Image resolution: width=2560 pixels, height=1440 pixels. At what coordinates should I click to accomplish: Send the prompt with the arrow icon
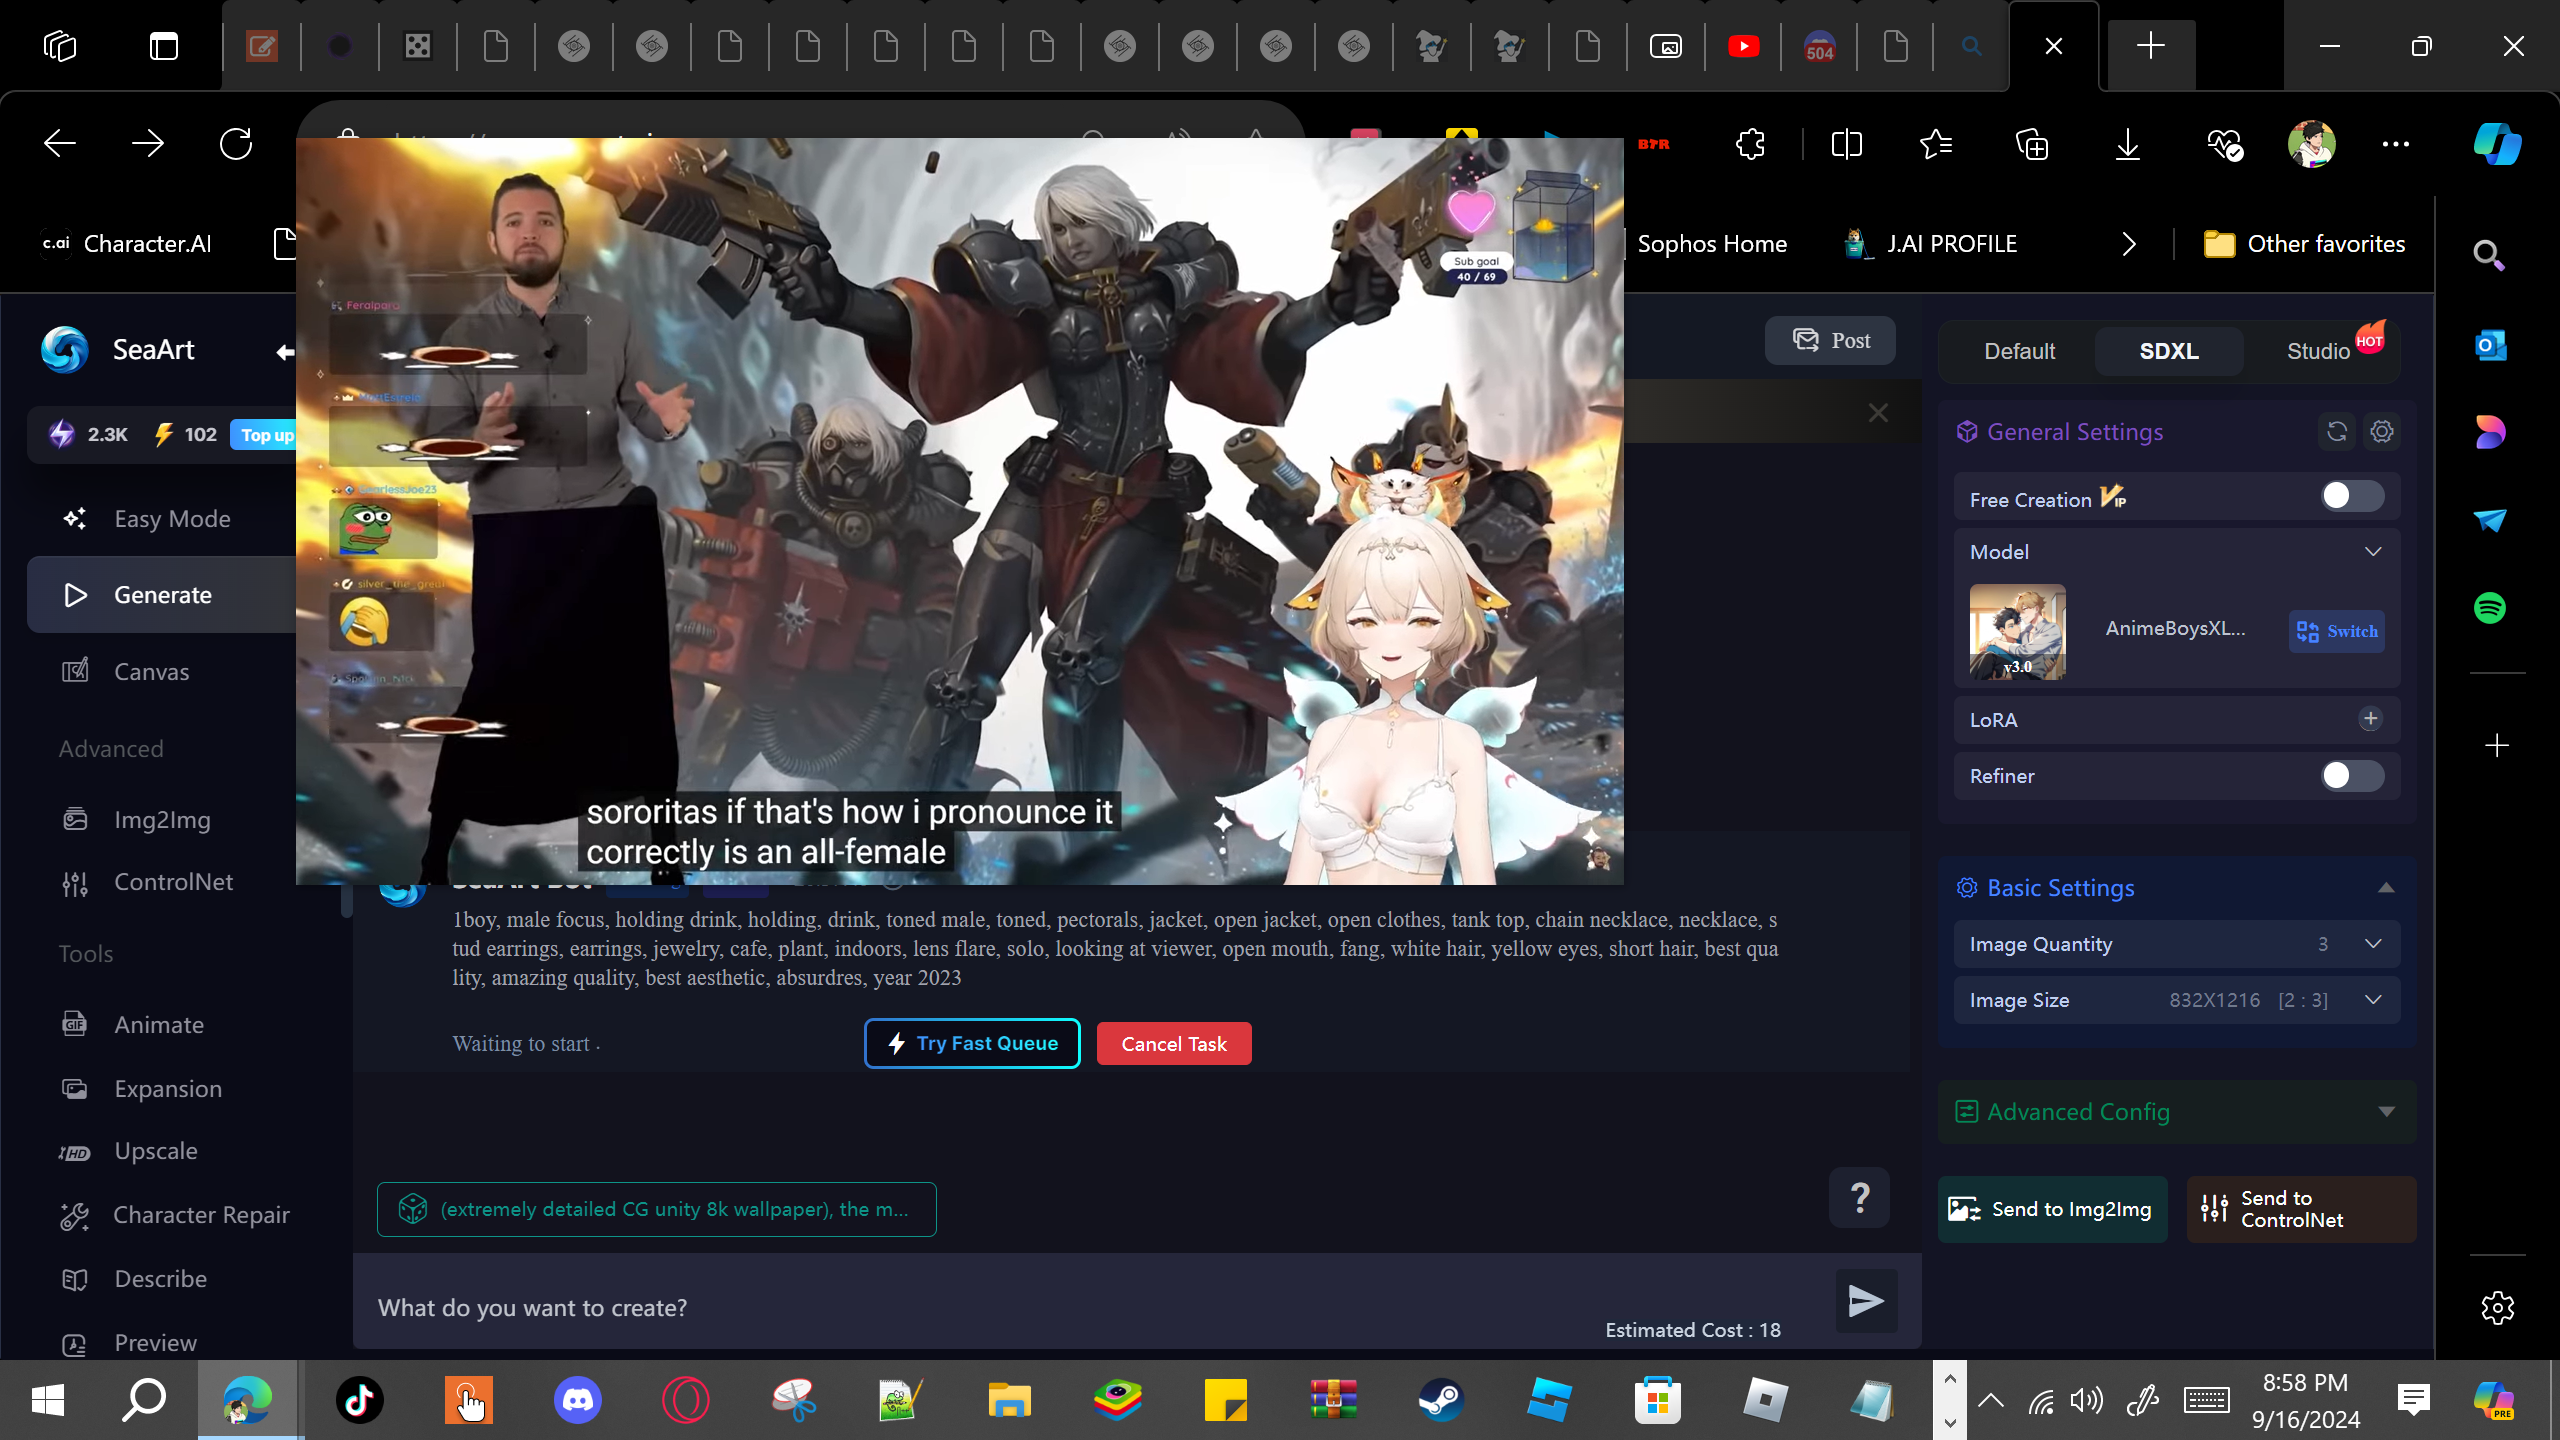click(1866, 1301)
